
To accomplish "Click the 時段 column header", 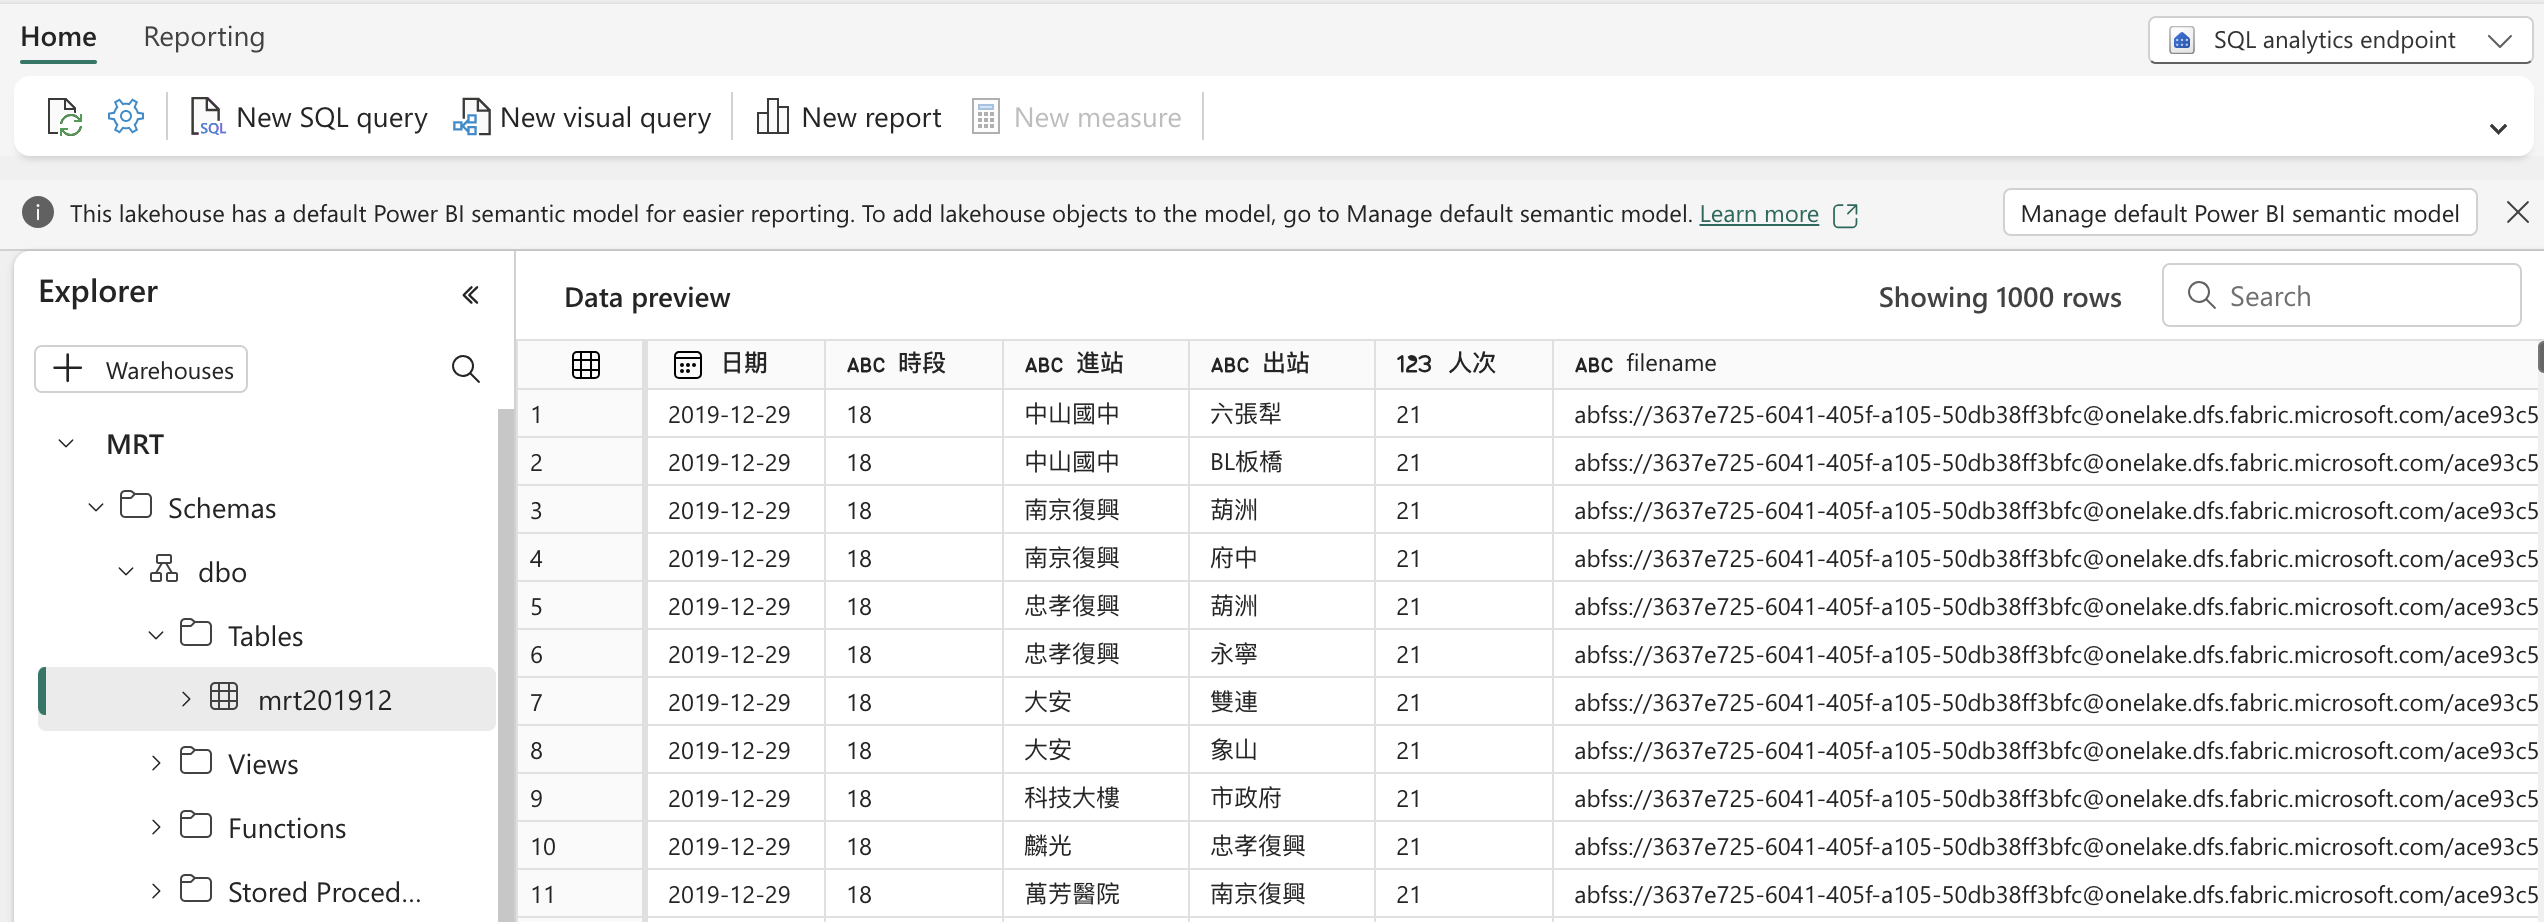I will [x=914, y=364].
